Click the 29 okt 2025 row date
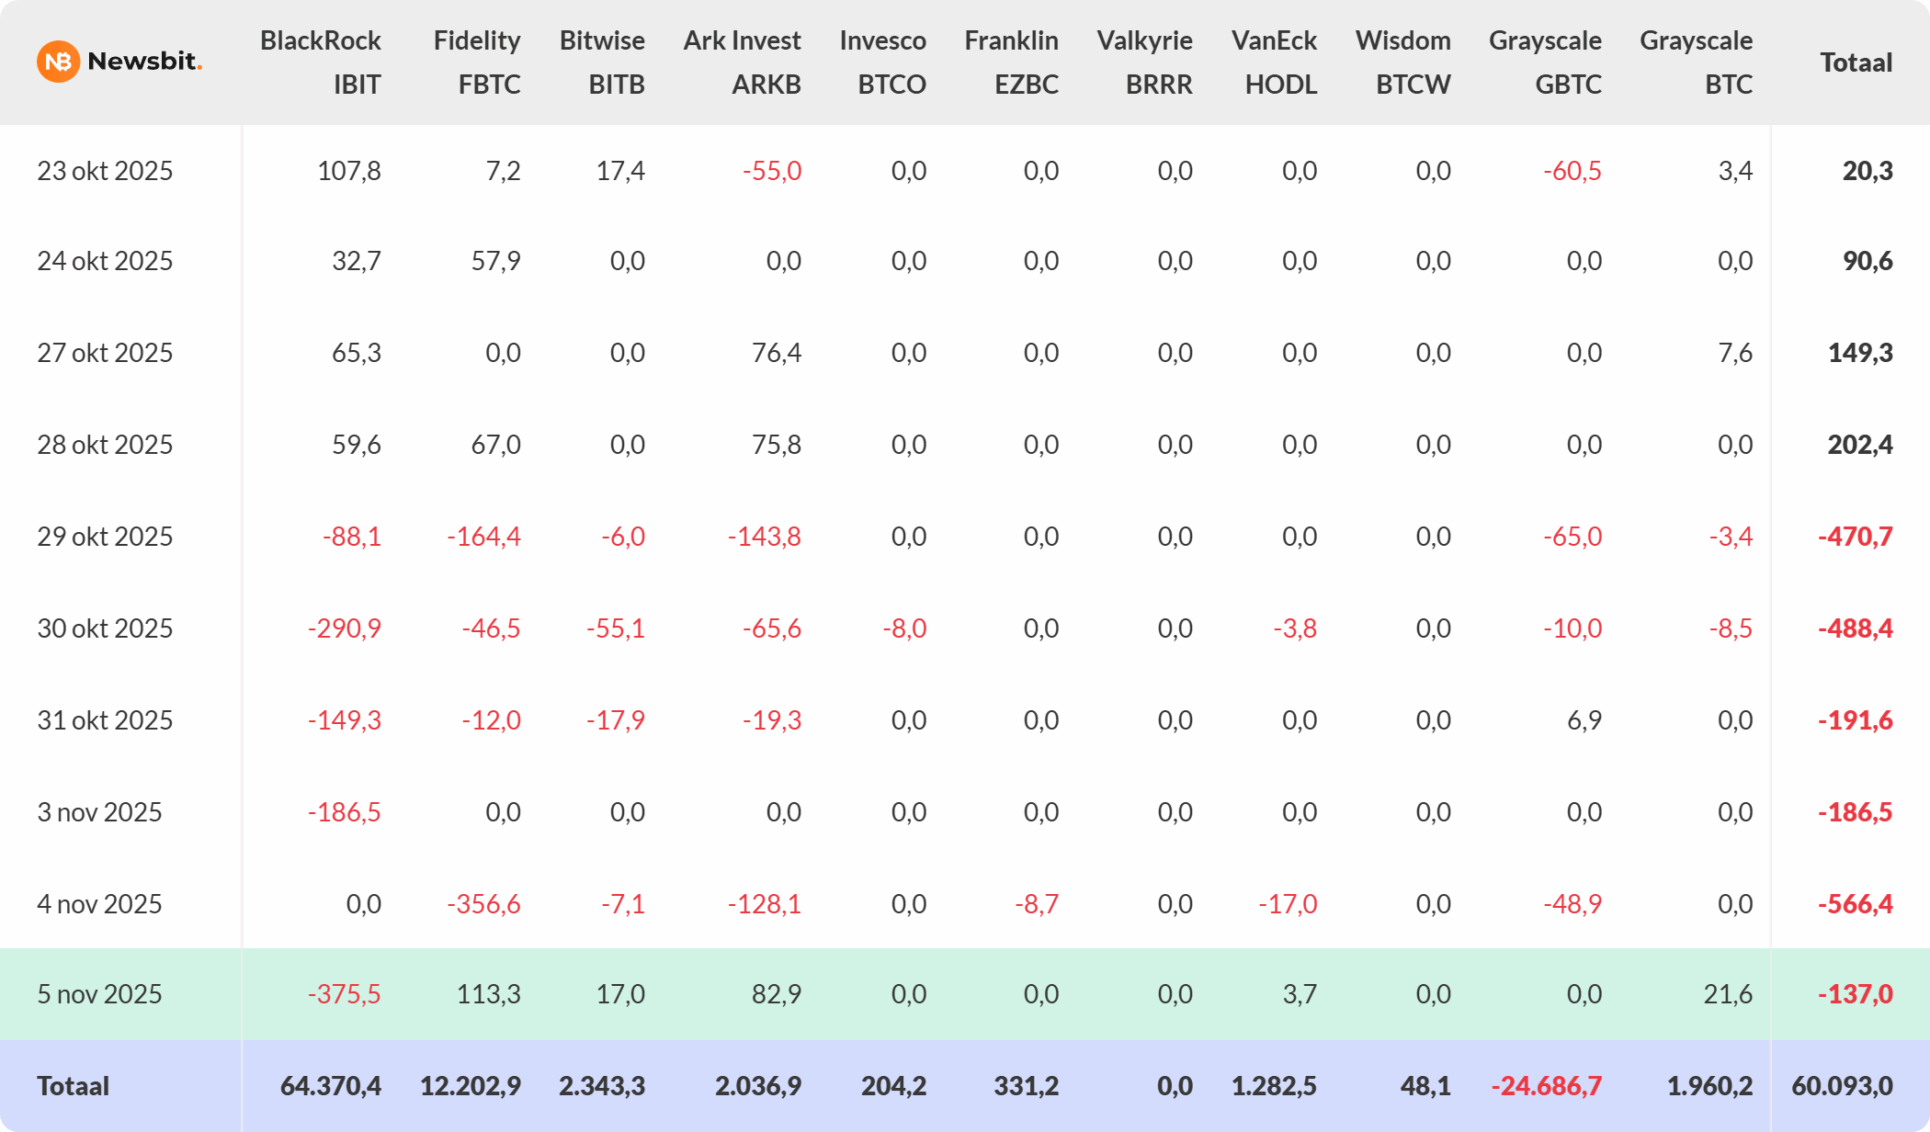Screen dimensions: 1930x1132 pos(105,537)
